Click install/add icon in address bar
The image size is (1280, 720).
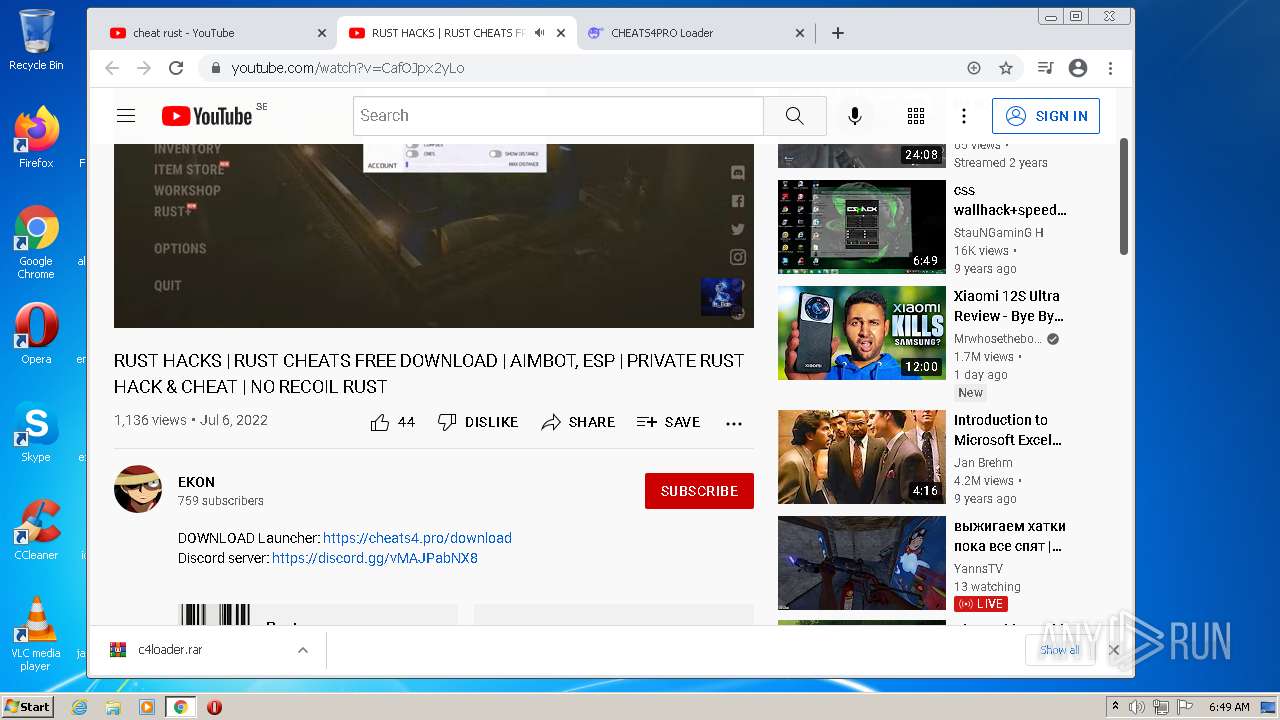(x=974, y=68)
